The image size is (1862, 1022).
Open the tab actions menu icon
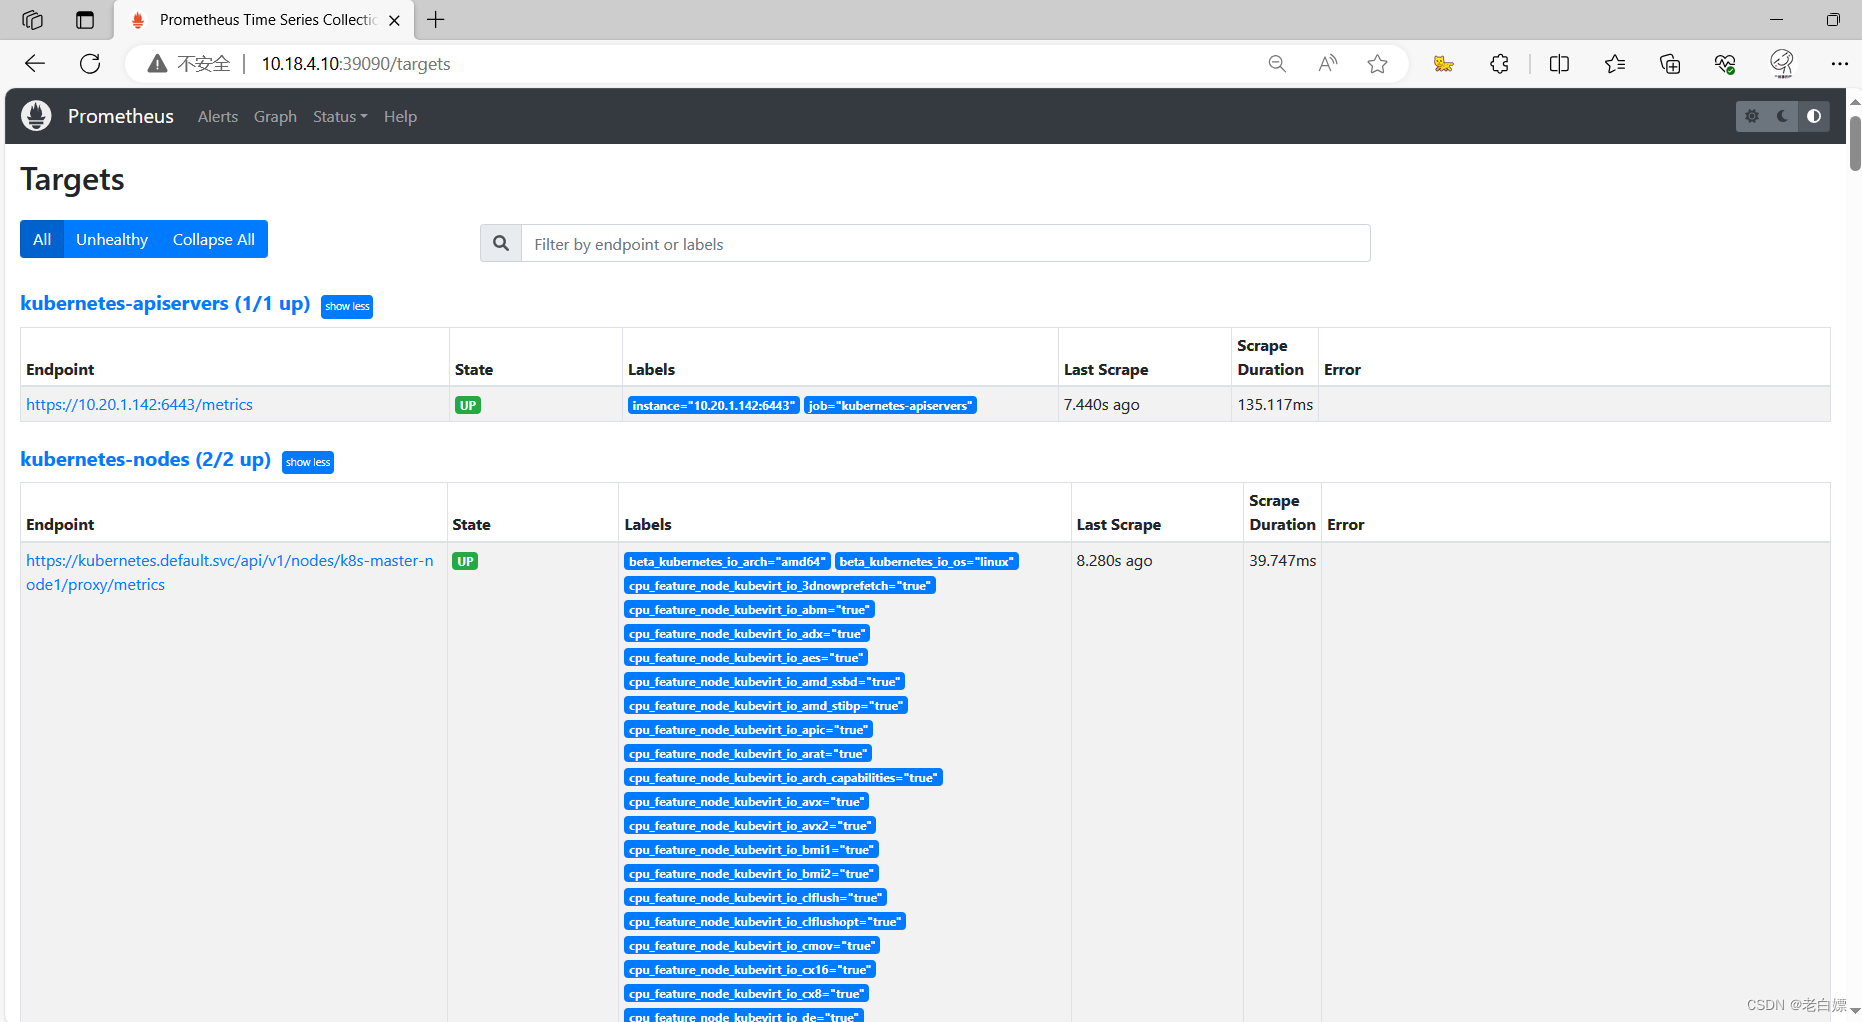[85, 20]
